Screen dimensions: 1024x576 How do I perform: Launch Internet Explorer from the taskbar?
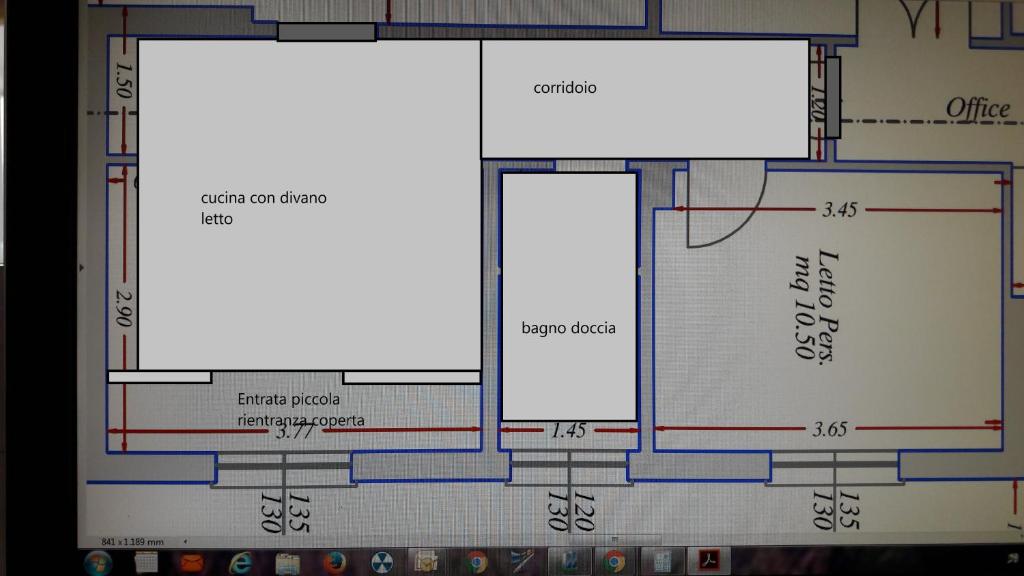(x=241, y=562)
